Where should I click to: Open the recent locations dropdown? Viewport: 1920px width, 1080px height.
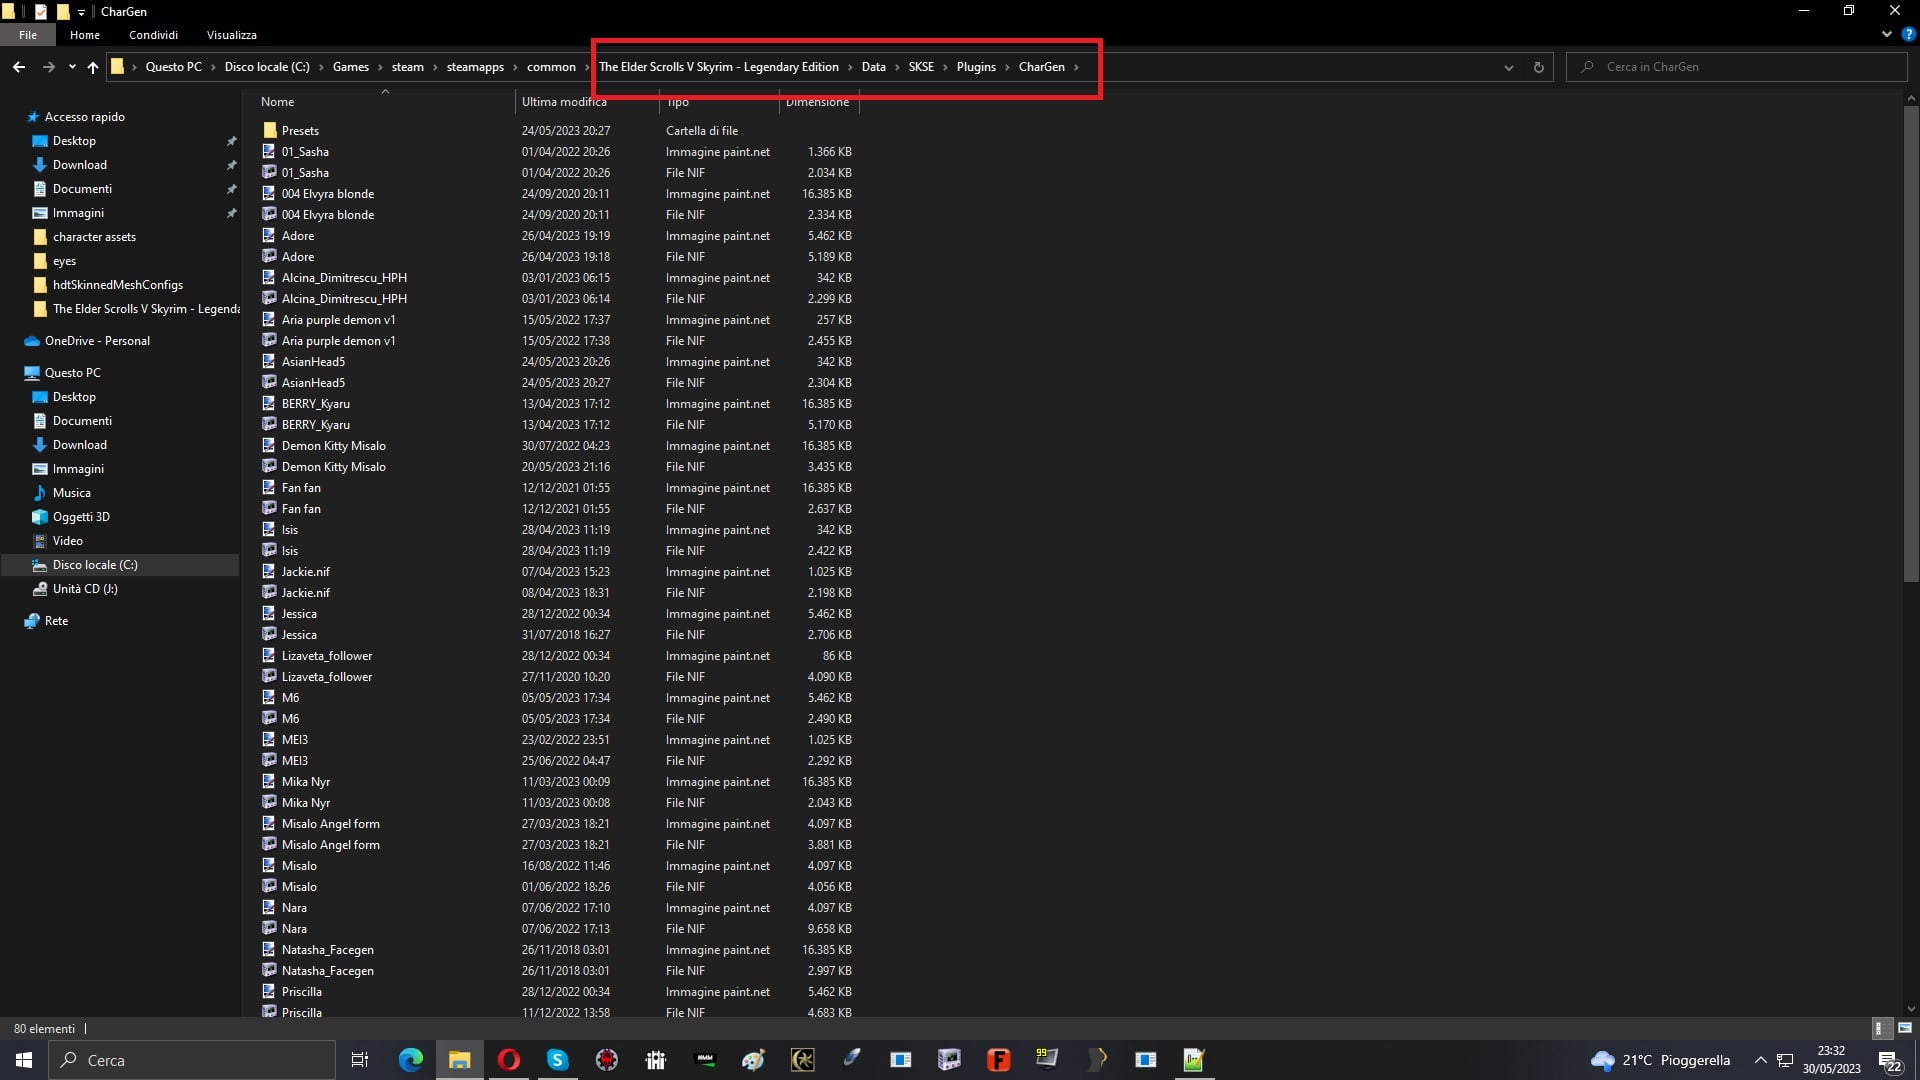72,67
